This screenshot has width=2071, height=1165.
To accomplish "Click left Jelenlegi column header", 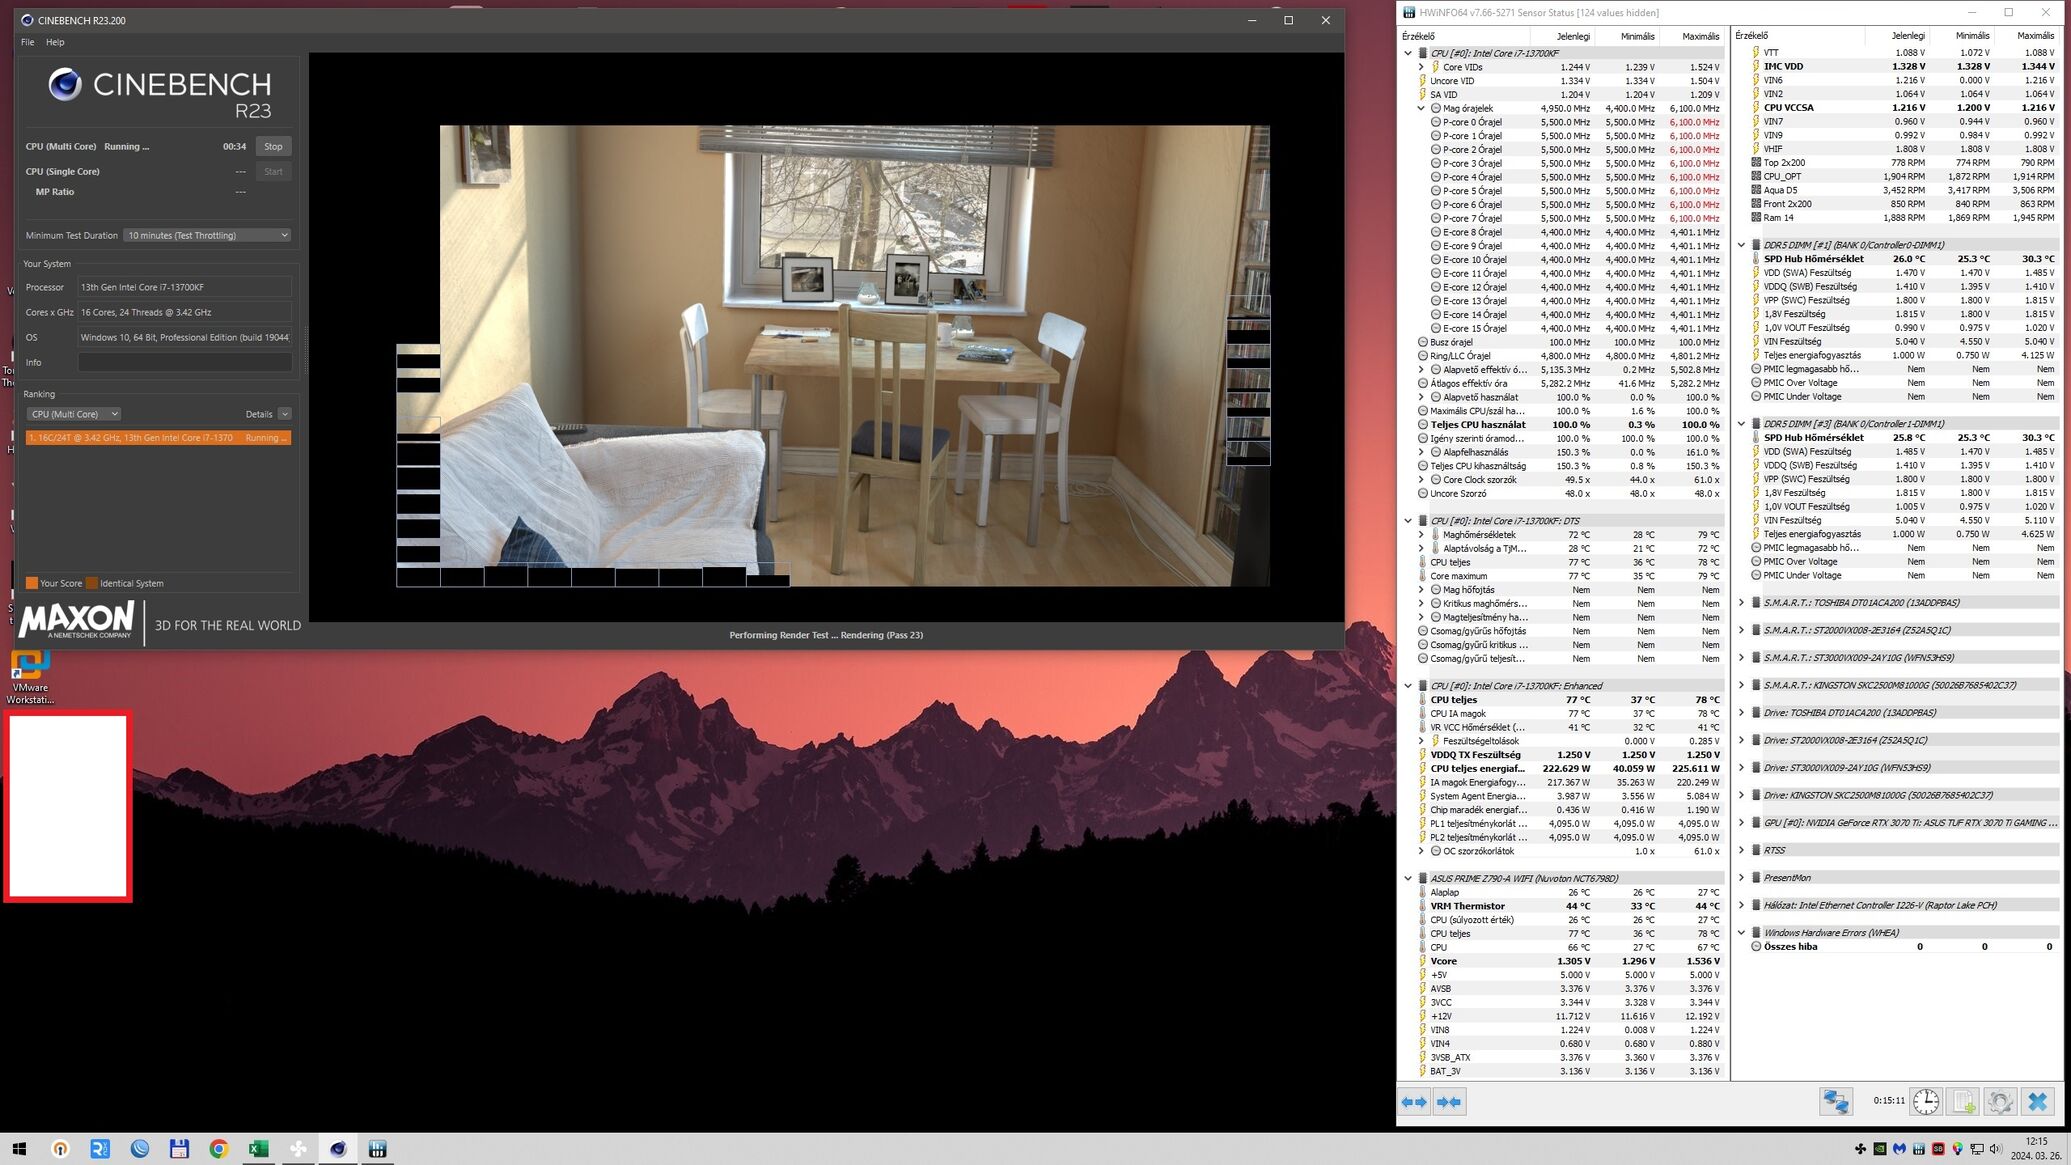I will pos(1562,36).
